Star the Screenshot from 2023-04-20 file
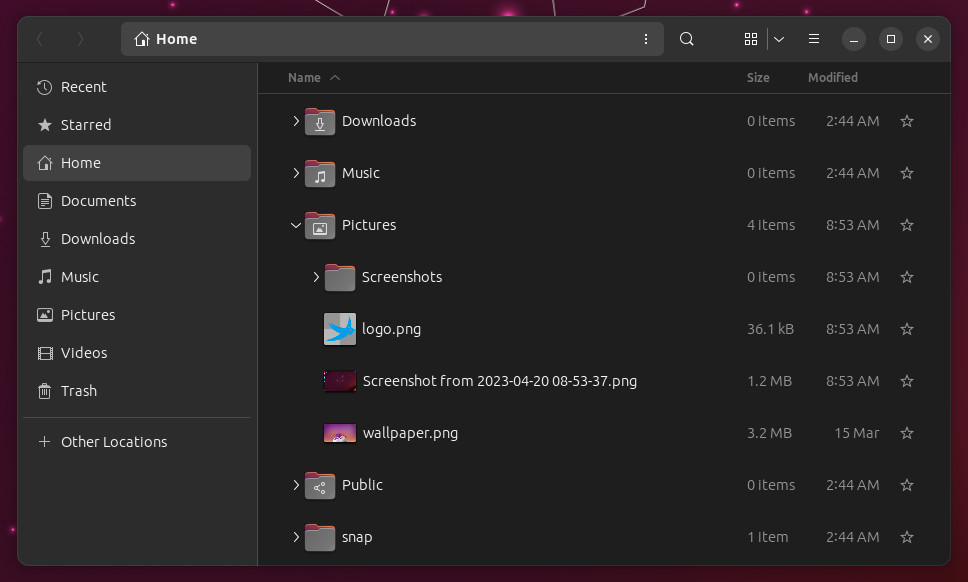Viewport: 968px width, 582px height. click(906, 381)
